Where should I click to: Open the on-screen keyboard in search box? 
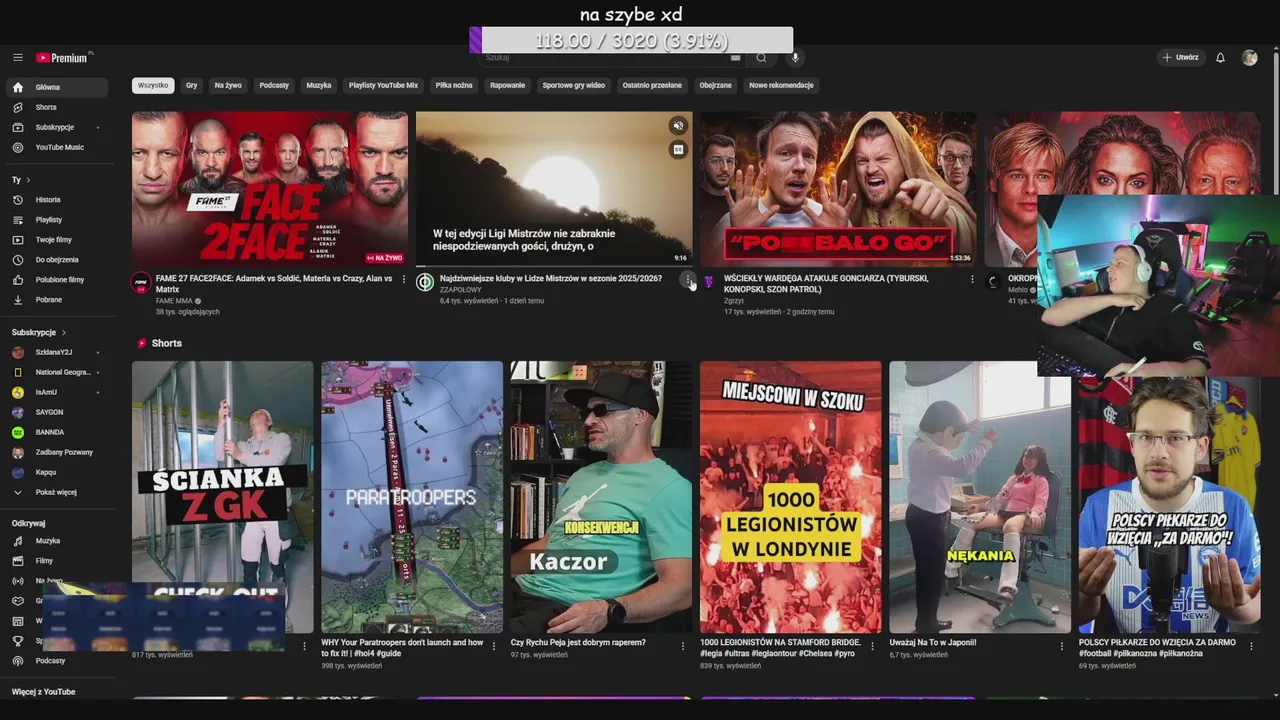[736, 58]
